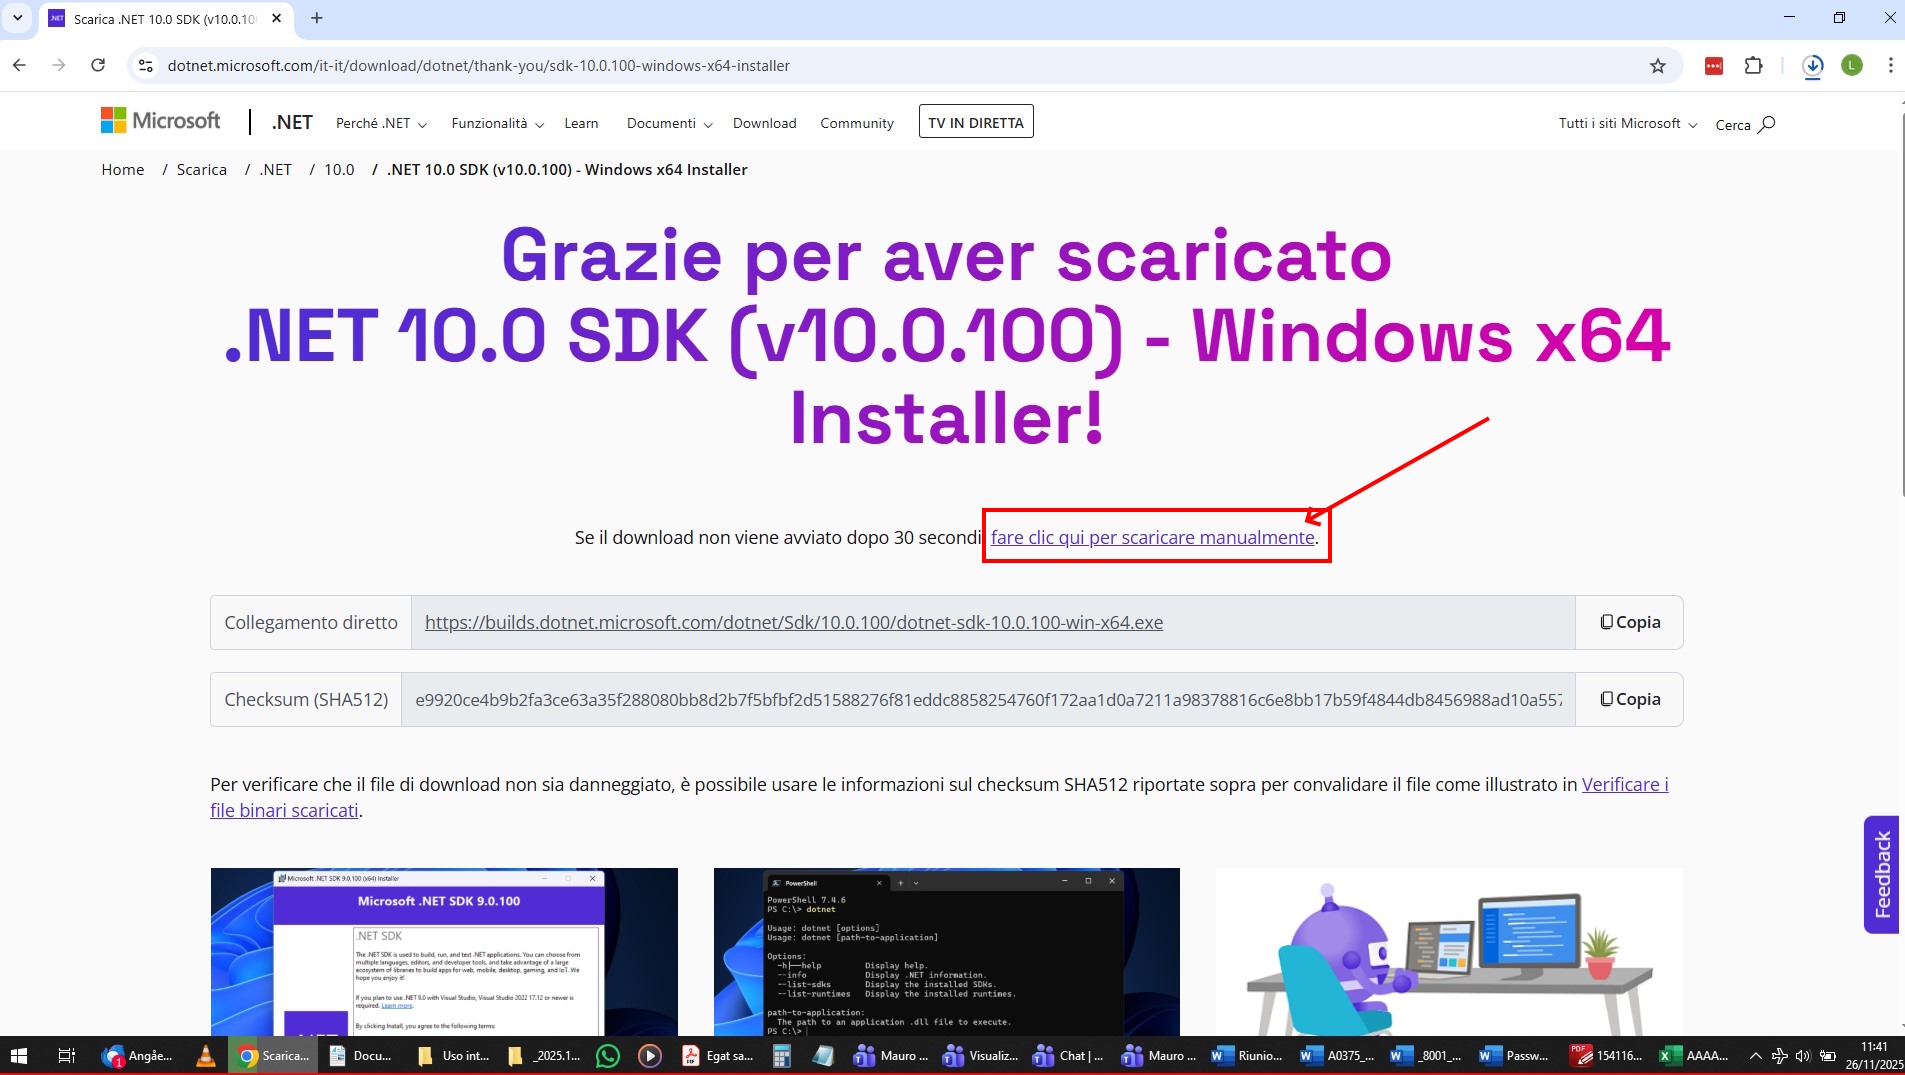The width and height of the screenshot is (1905, 1075).
Task: Bookmark this page with the star icon
Action: click(1658, 66)
